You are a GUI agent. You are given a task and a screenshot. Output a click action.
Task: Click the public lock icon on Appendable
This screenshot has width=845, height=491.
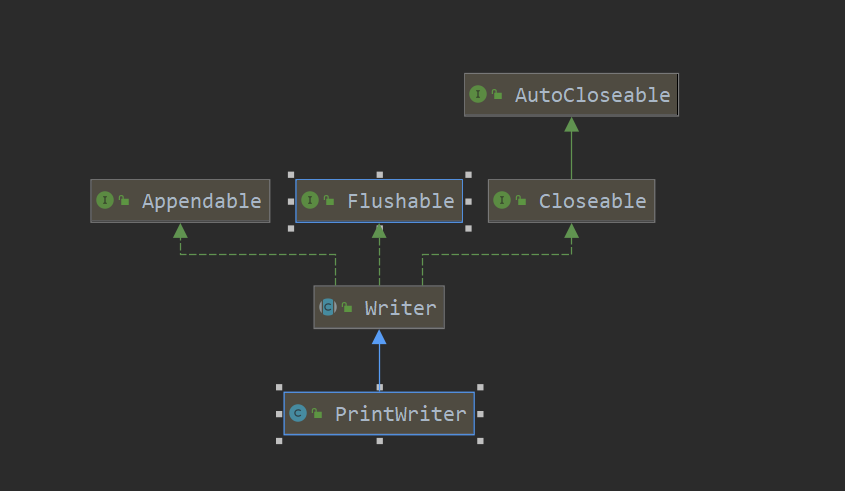[x=124, y=201]
